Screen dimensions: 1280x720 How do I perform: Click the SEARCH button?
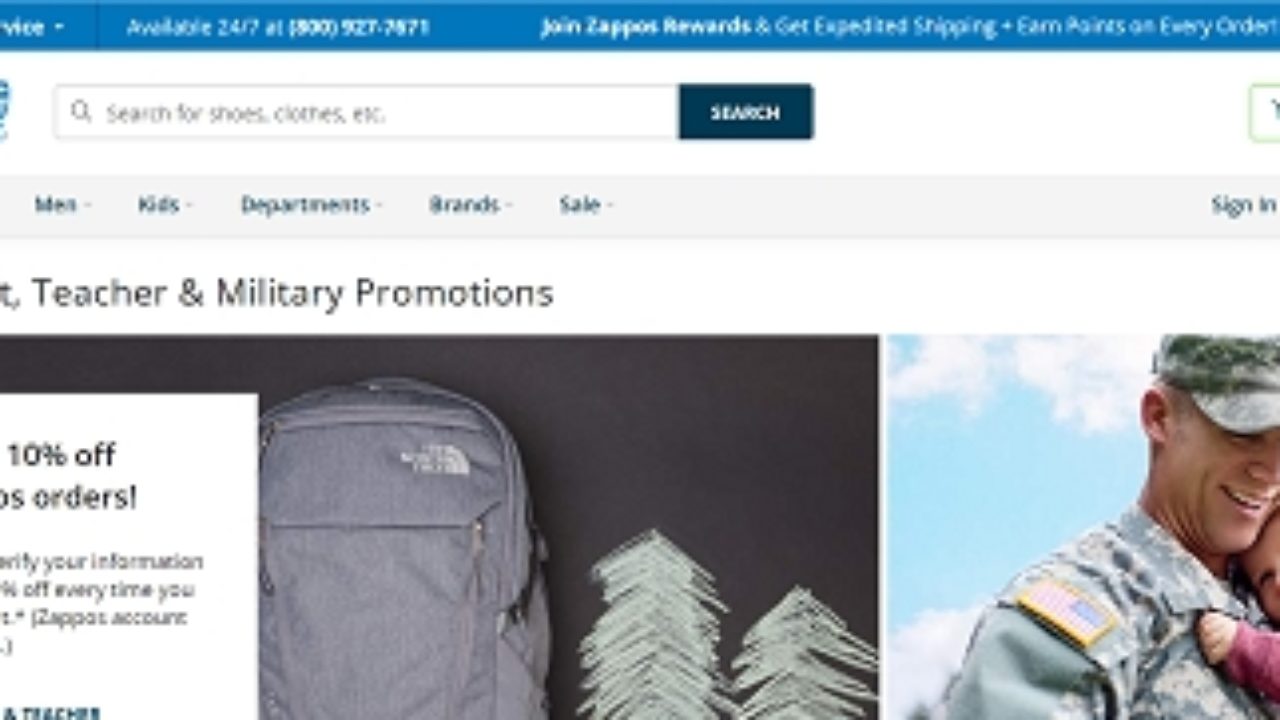point(745,112)
